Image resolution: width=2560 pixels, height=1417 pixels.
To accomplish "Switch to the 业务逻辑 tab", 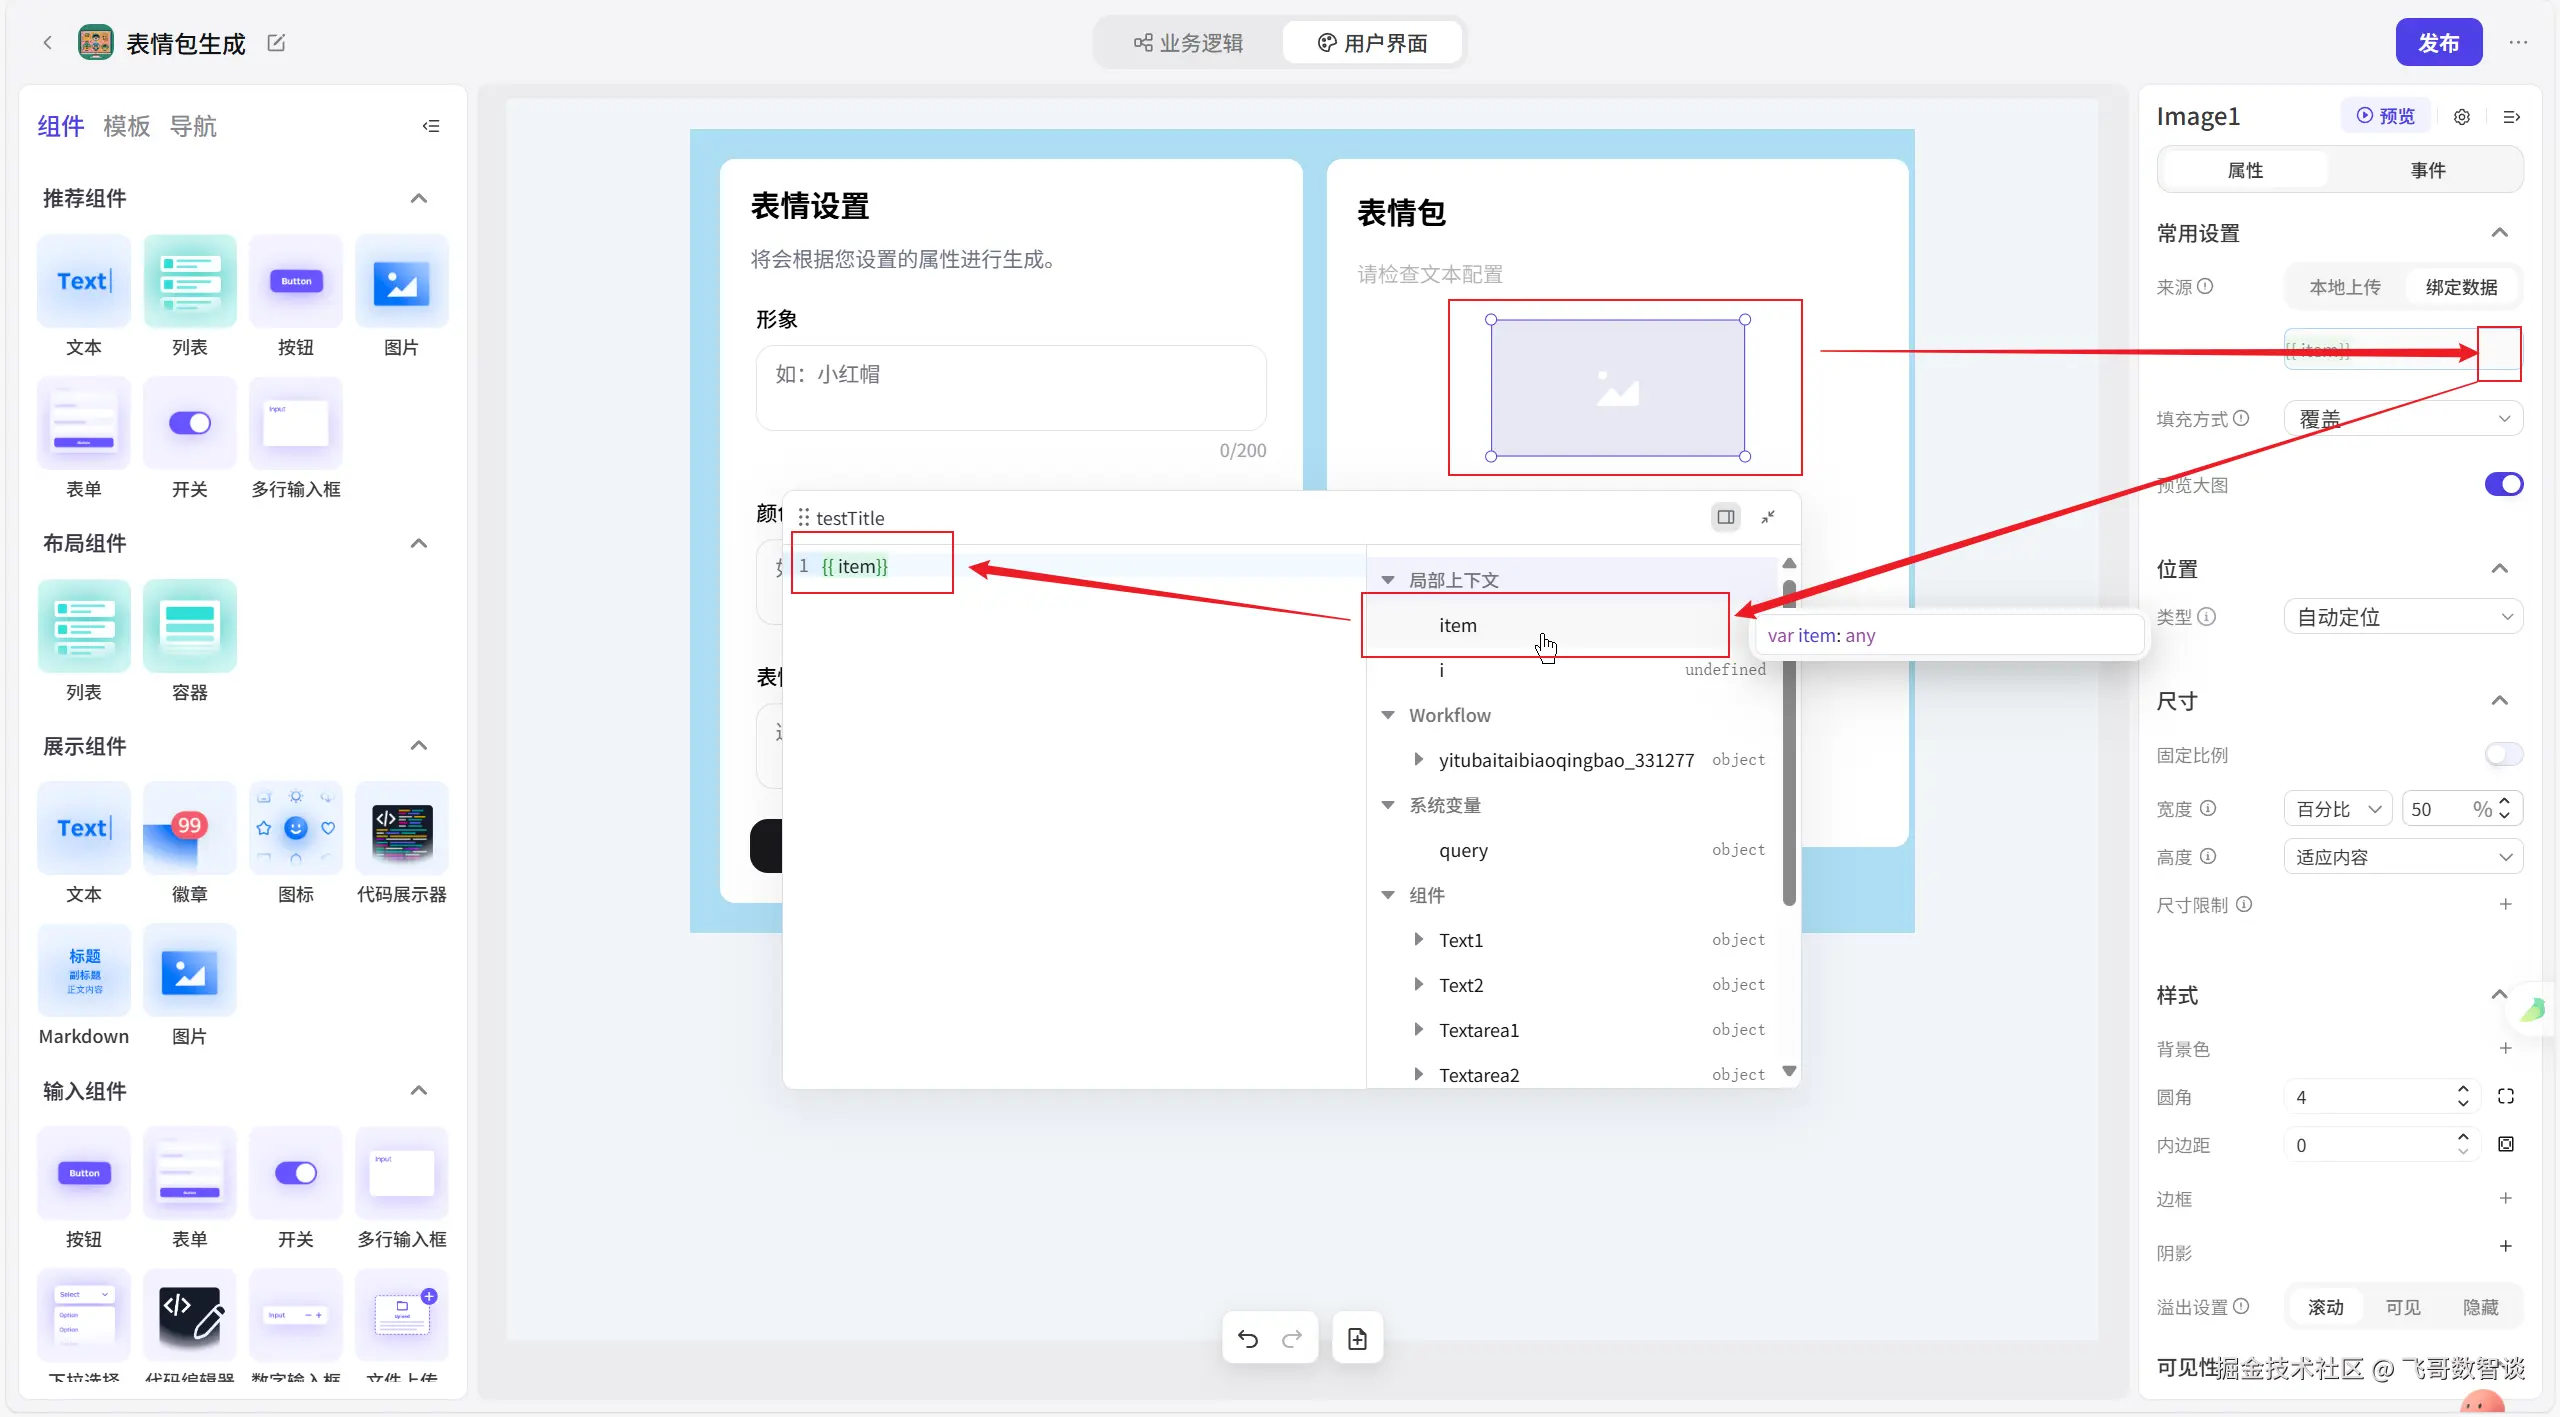I will click(x=1188, y=43).
